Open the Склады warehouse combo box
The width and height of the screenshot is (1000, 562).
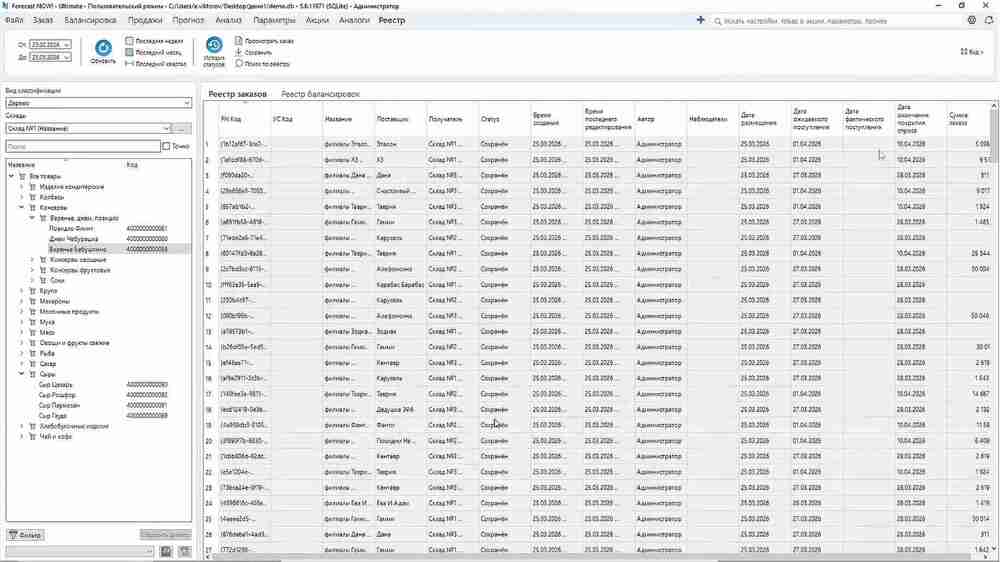[x=88, y=128]
